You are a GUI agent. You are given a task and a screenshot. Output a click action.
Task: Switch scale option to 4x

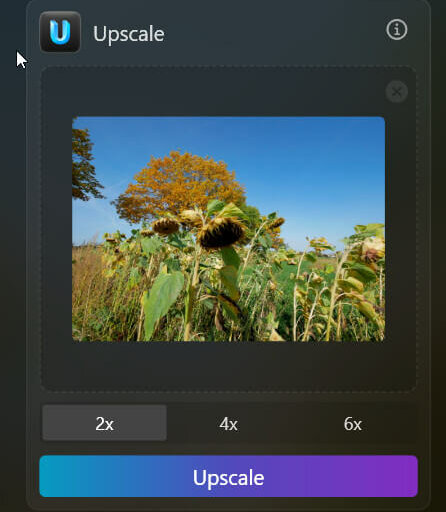click(x=228, y=424)
